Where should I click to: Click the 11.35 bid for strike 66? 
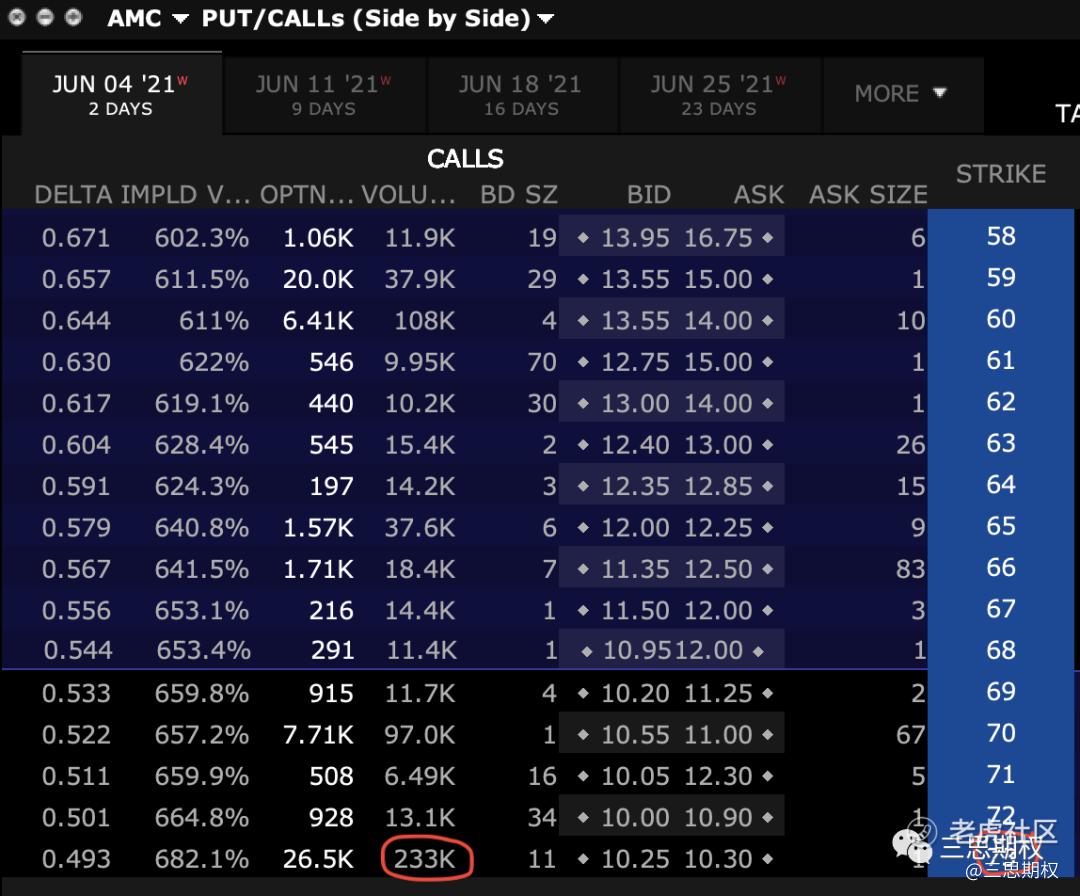tap(635, 569)
